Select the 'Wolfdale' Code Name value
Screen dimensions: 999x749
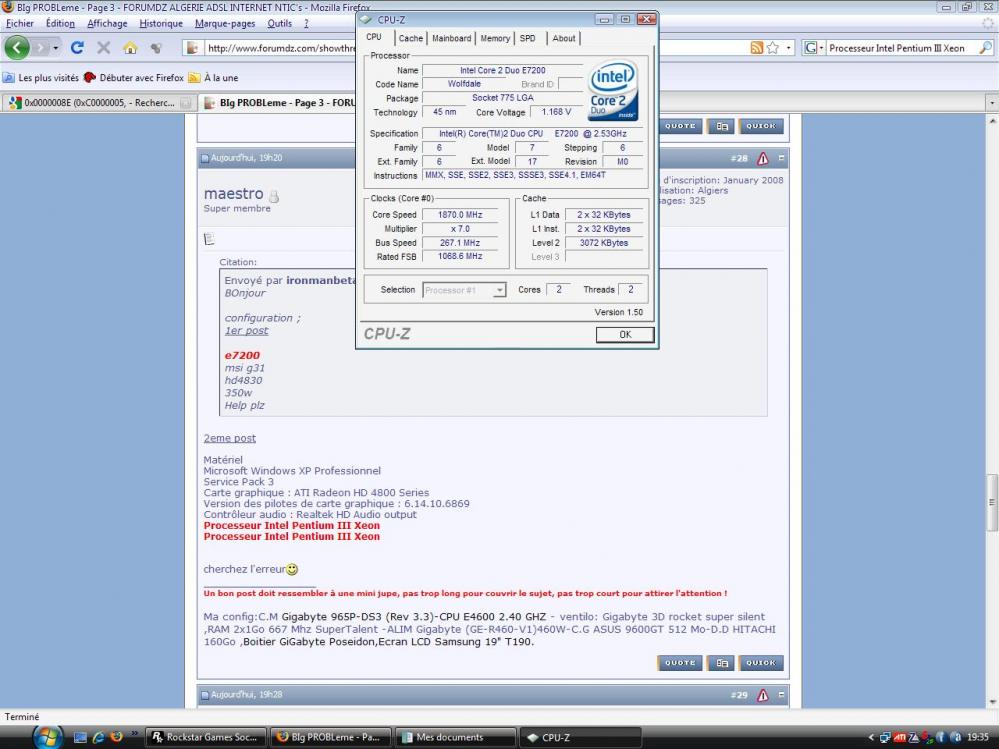point(464,84)
